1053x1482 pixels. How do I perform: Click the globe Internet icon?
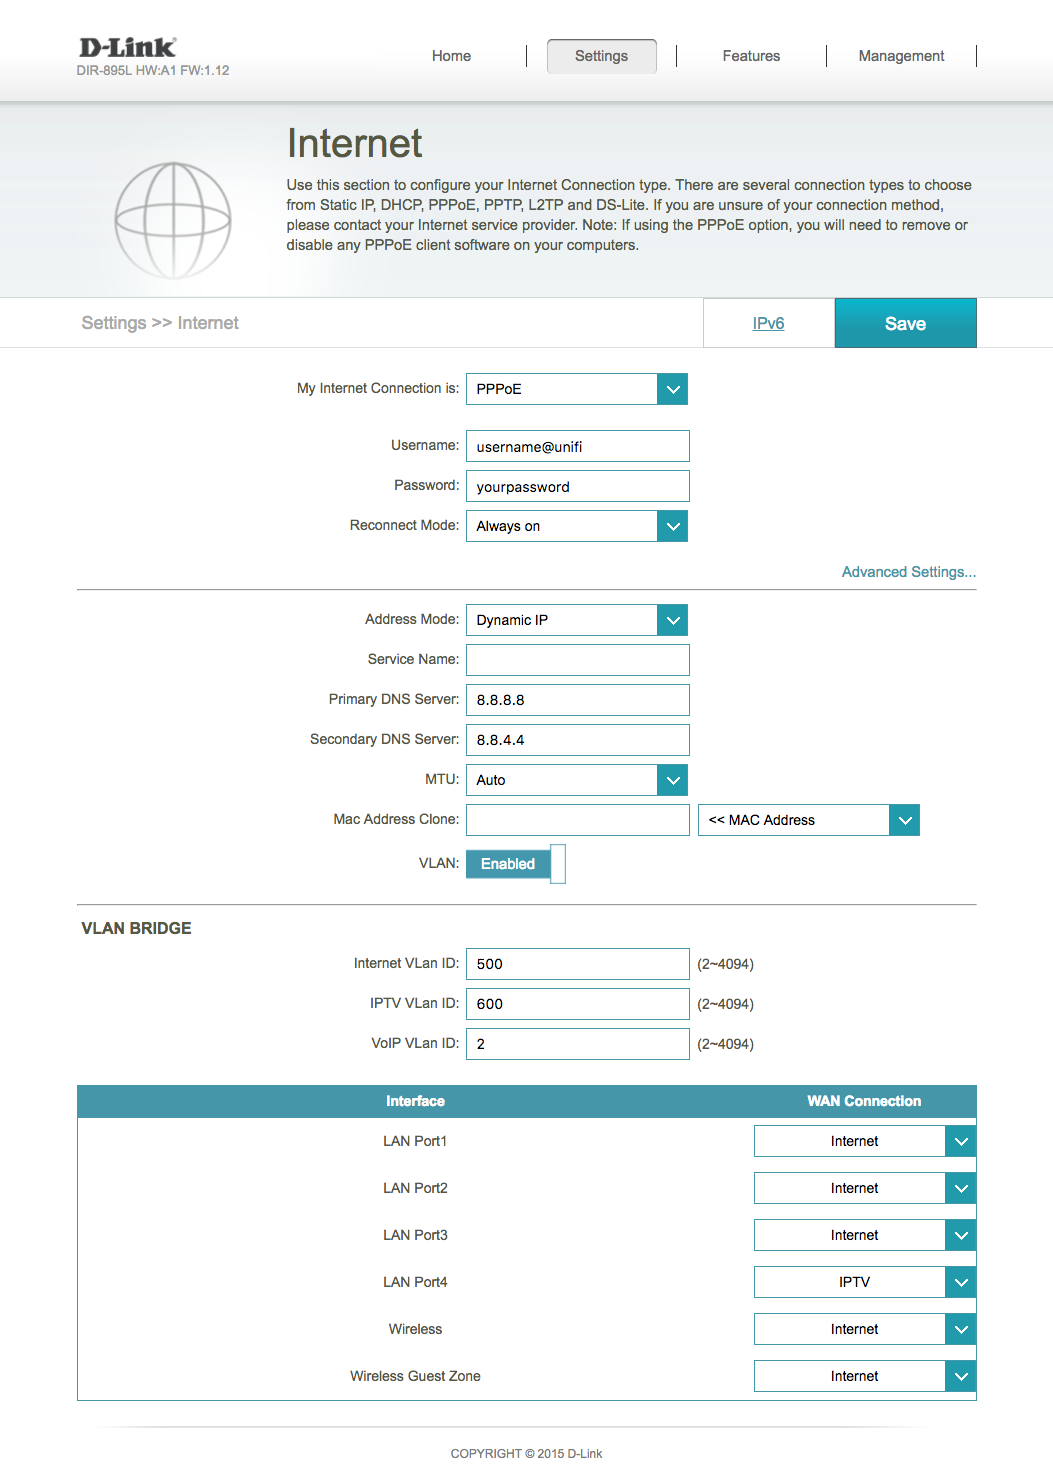tap(173, 220)
